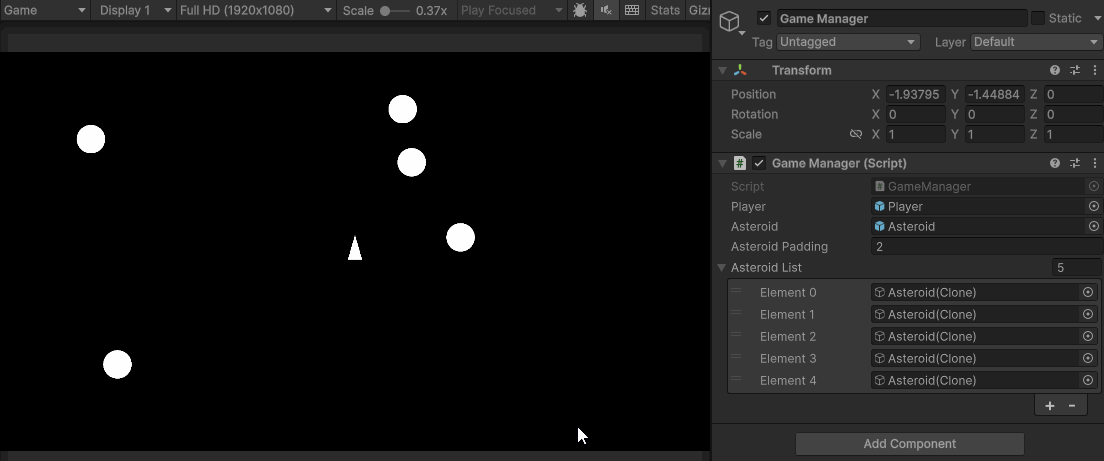This screenshot has height=461, width=1104.
Task: Open object picker for Element 1
Action: (1088, 314)
